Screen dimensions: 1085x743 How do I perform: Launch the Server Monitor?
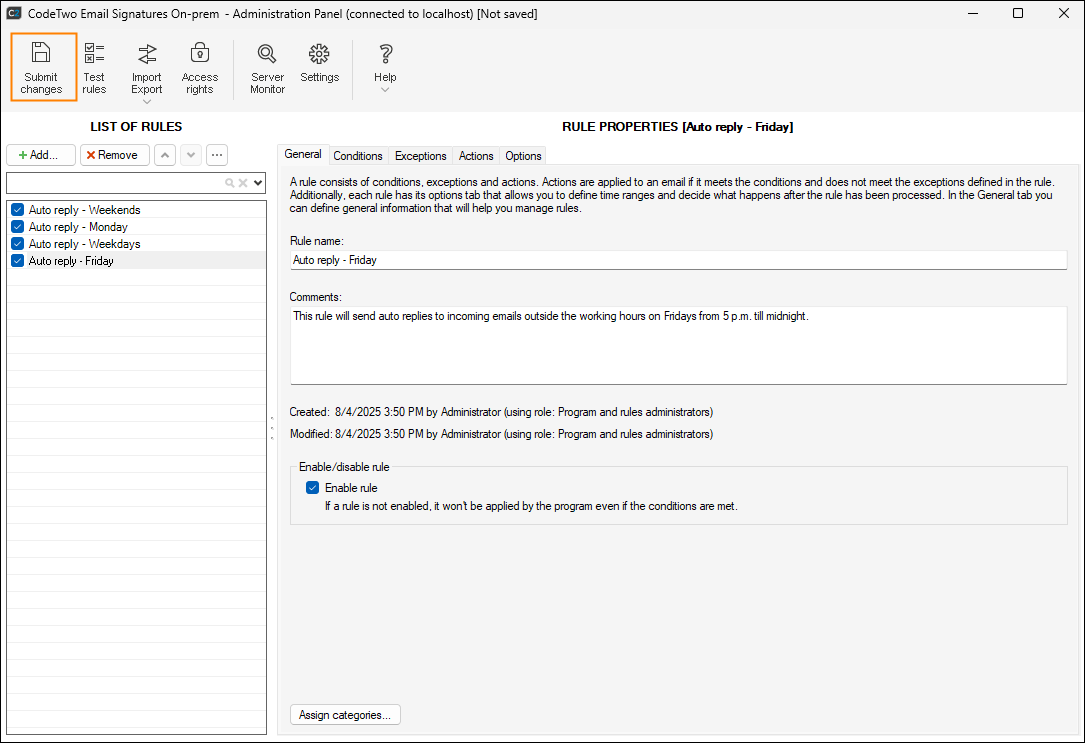267,67
